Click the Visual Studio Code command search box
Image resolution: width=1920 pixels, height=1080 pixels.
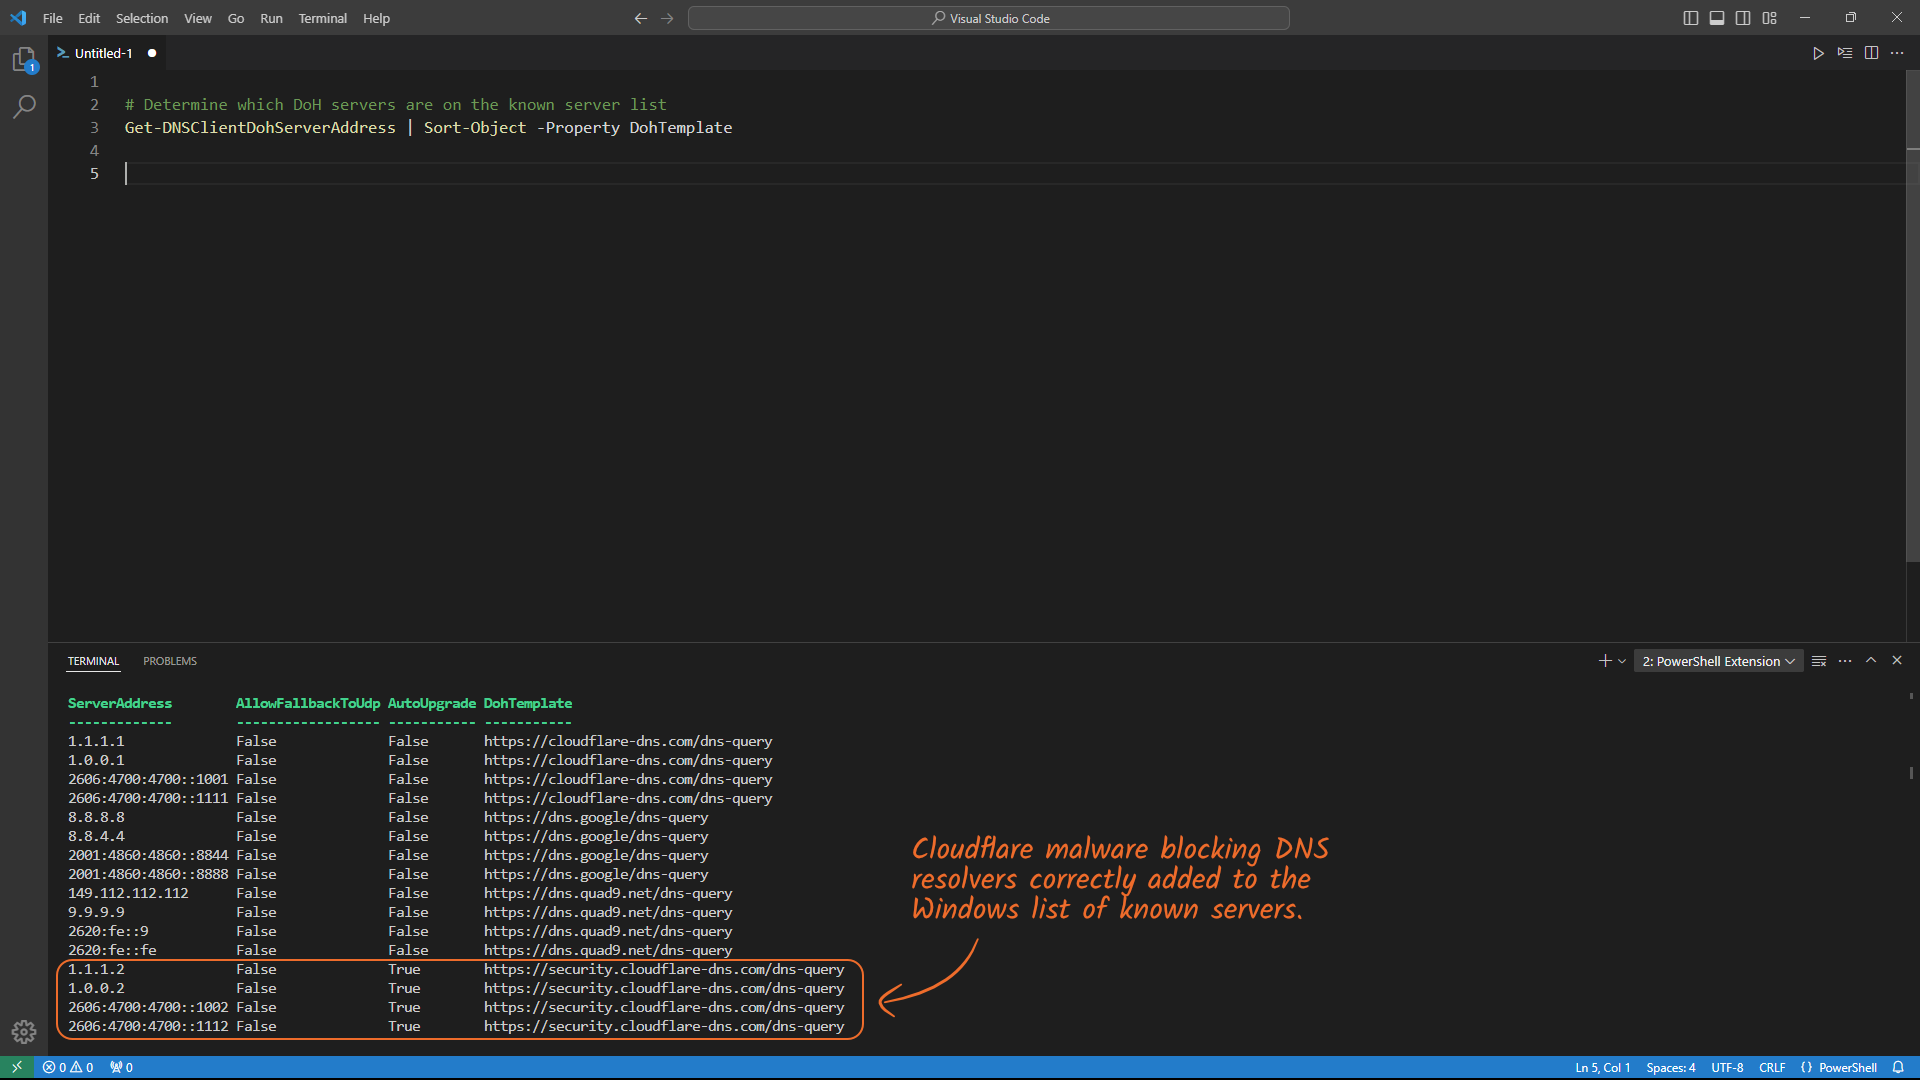(988, 18)
